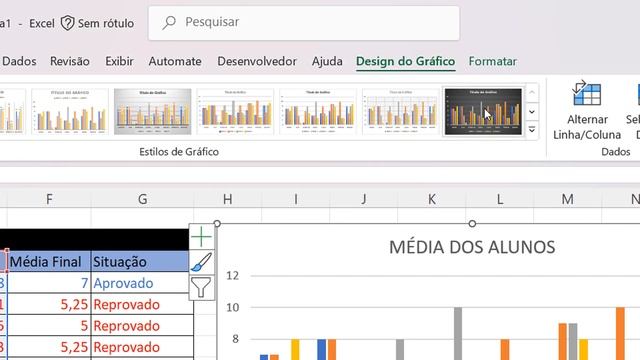Switch to the Desenvolvedor tab

257,61
